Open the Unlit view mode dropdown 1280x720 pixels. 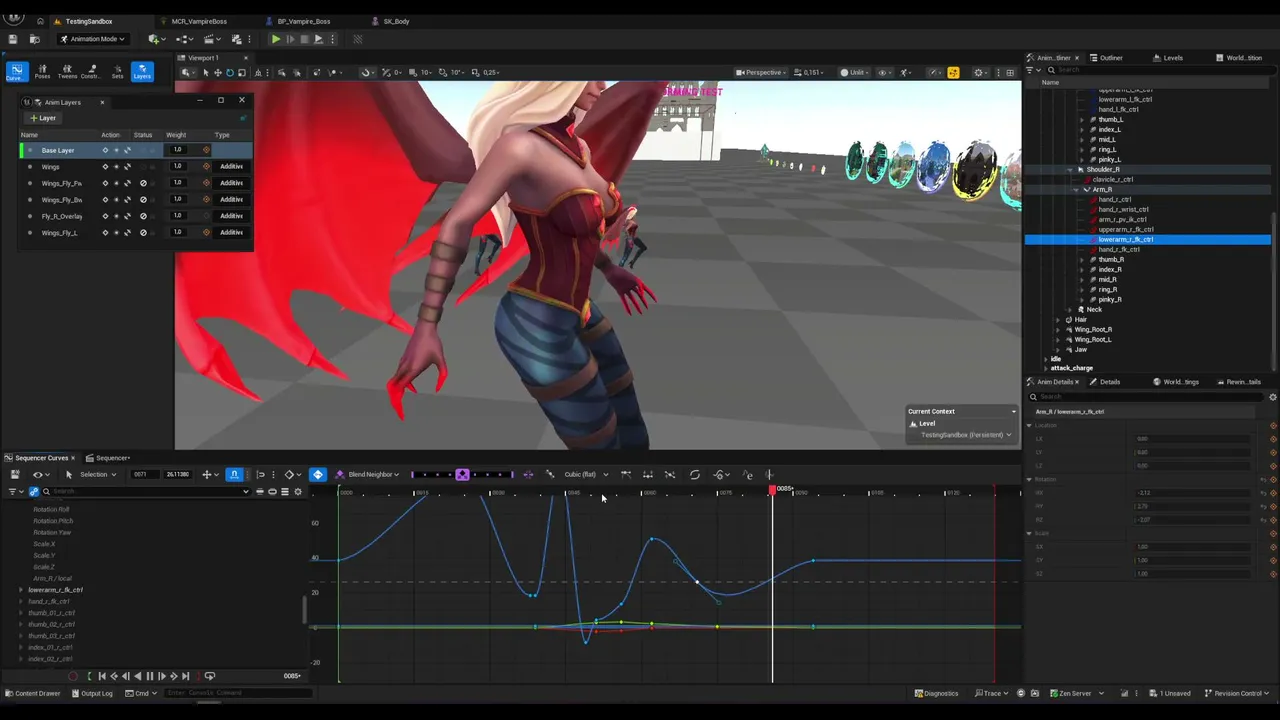pyautogui.click(x=853, y=72)
